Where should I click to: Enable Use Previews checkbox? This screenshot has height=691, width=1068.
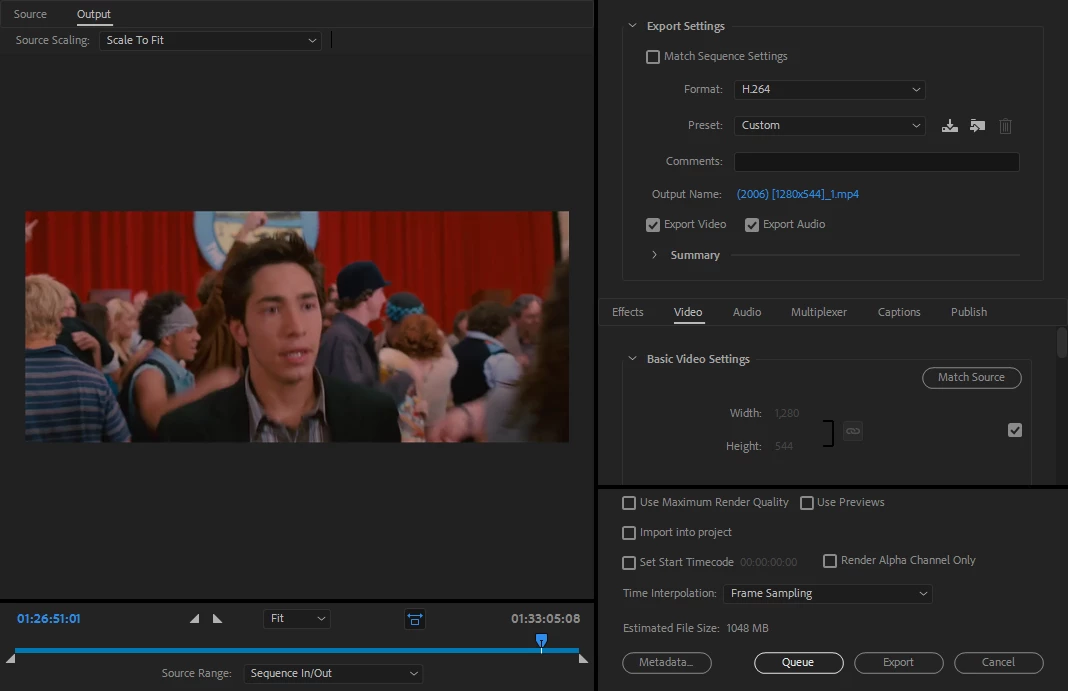806,503
